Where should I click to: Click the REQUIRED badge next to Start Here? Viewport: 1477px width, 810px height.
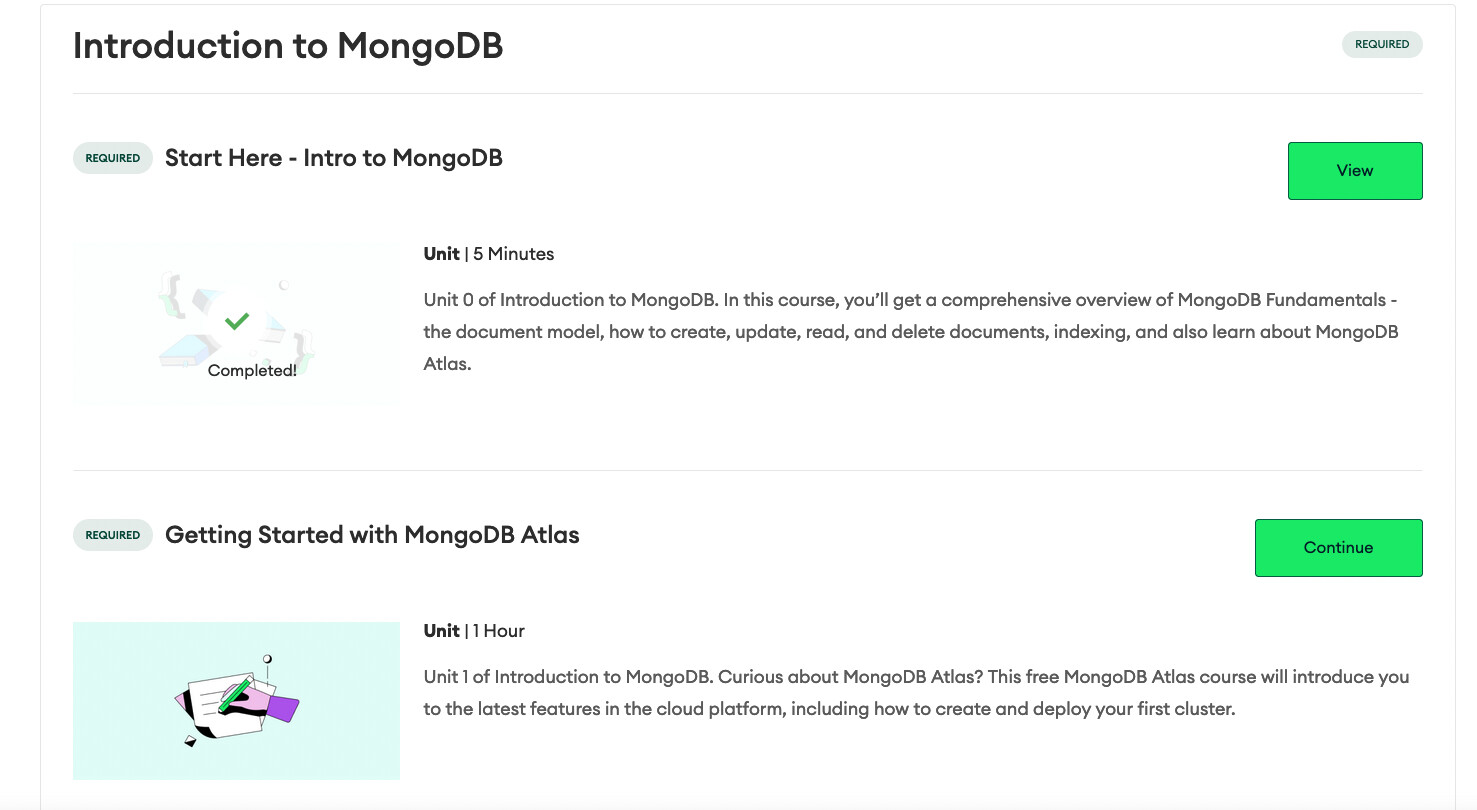(112, 158)
